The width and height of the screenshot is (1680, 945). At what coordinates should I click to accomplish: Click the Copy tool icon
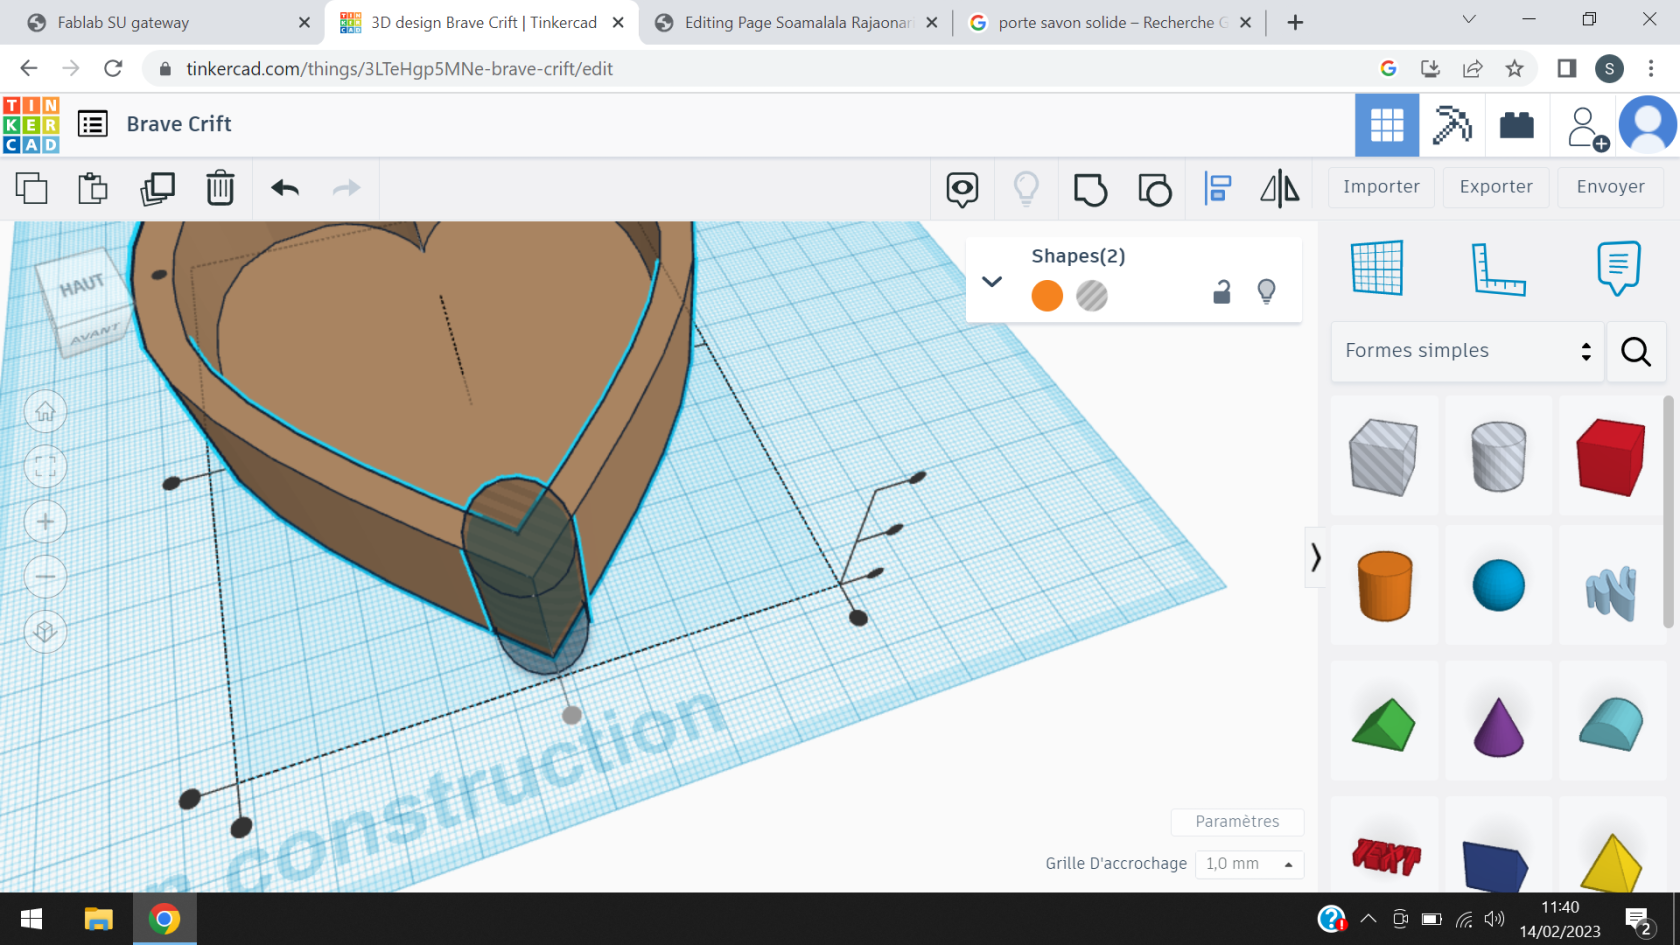tap(32, 188)
